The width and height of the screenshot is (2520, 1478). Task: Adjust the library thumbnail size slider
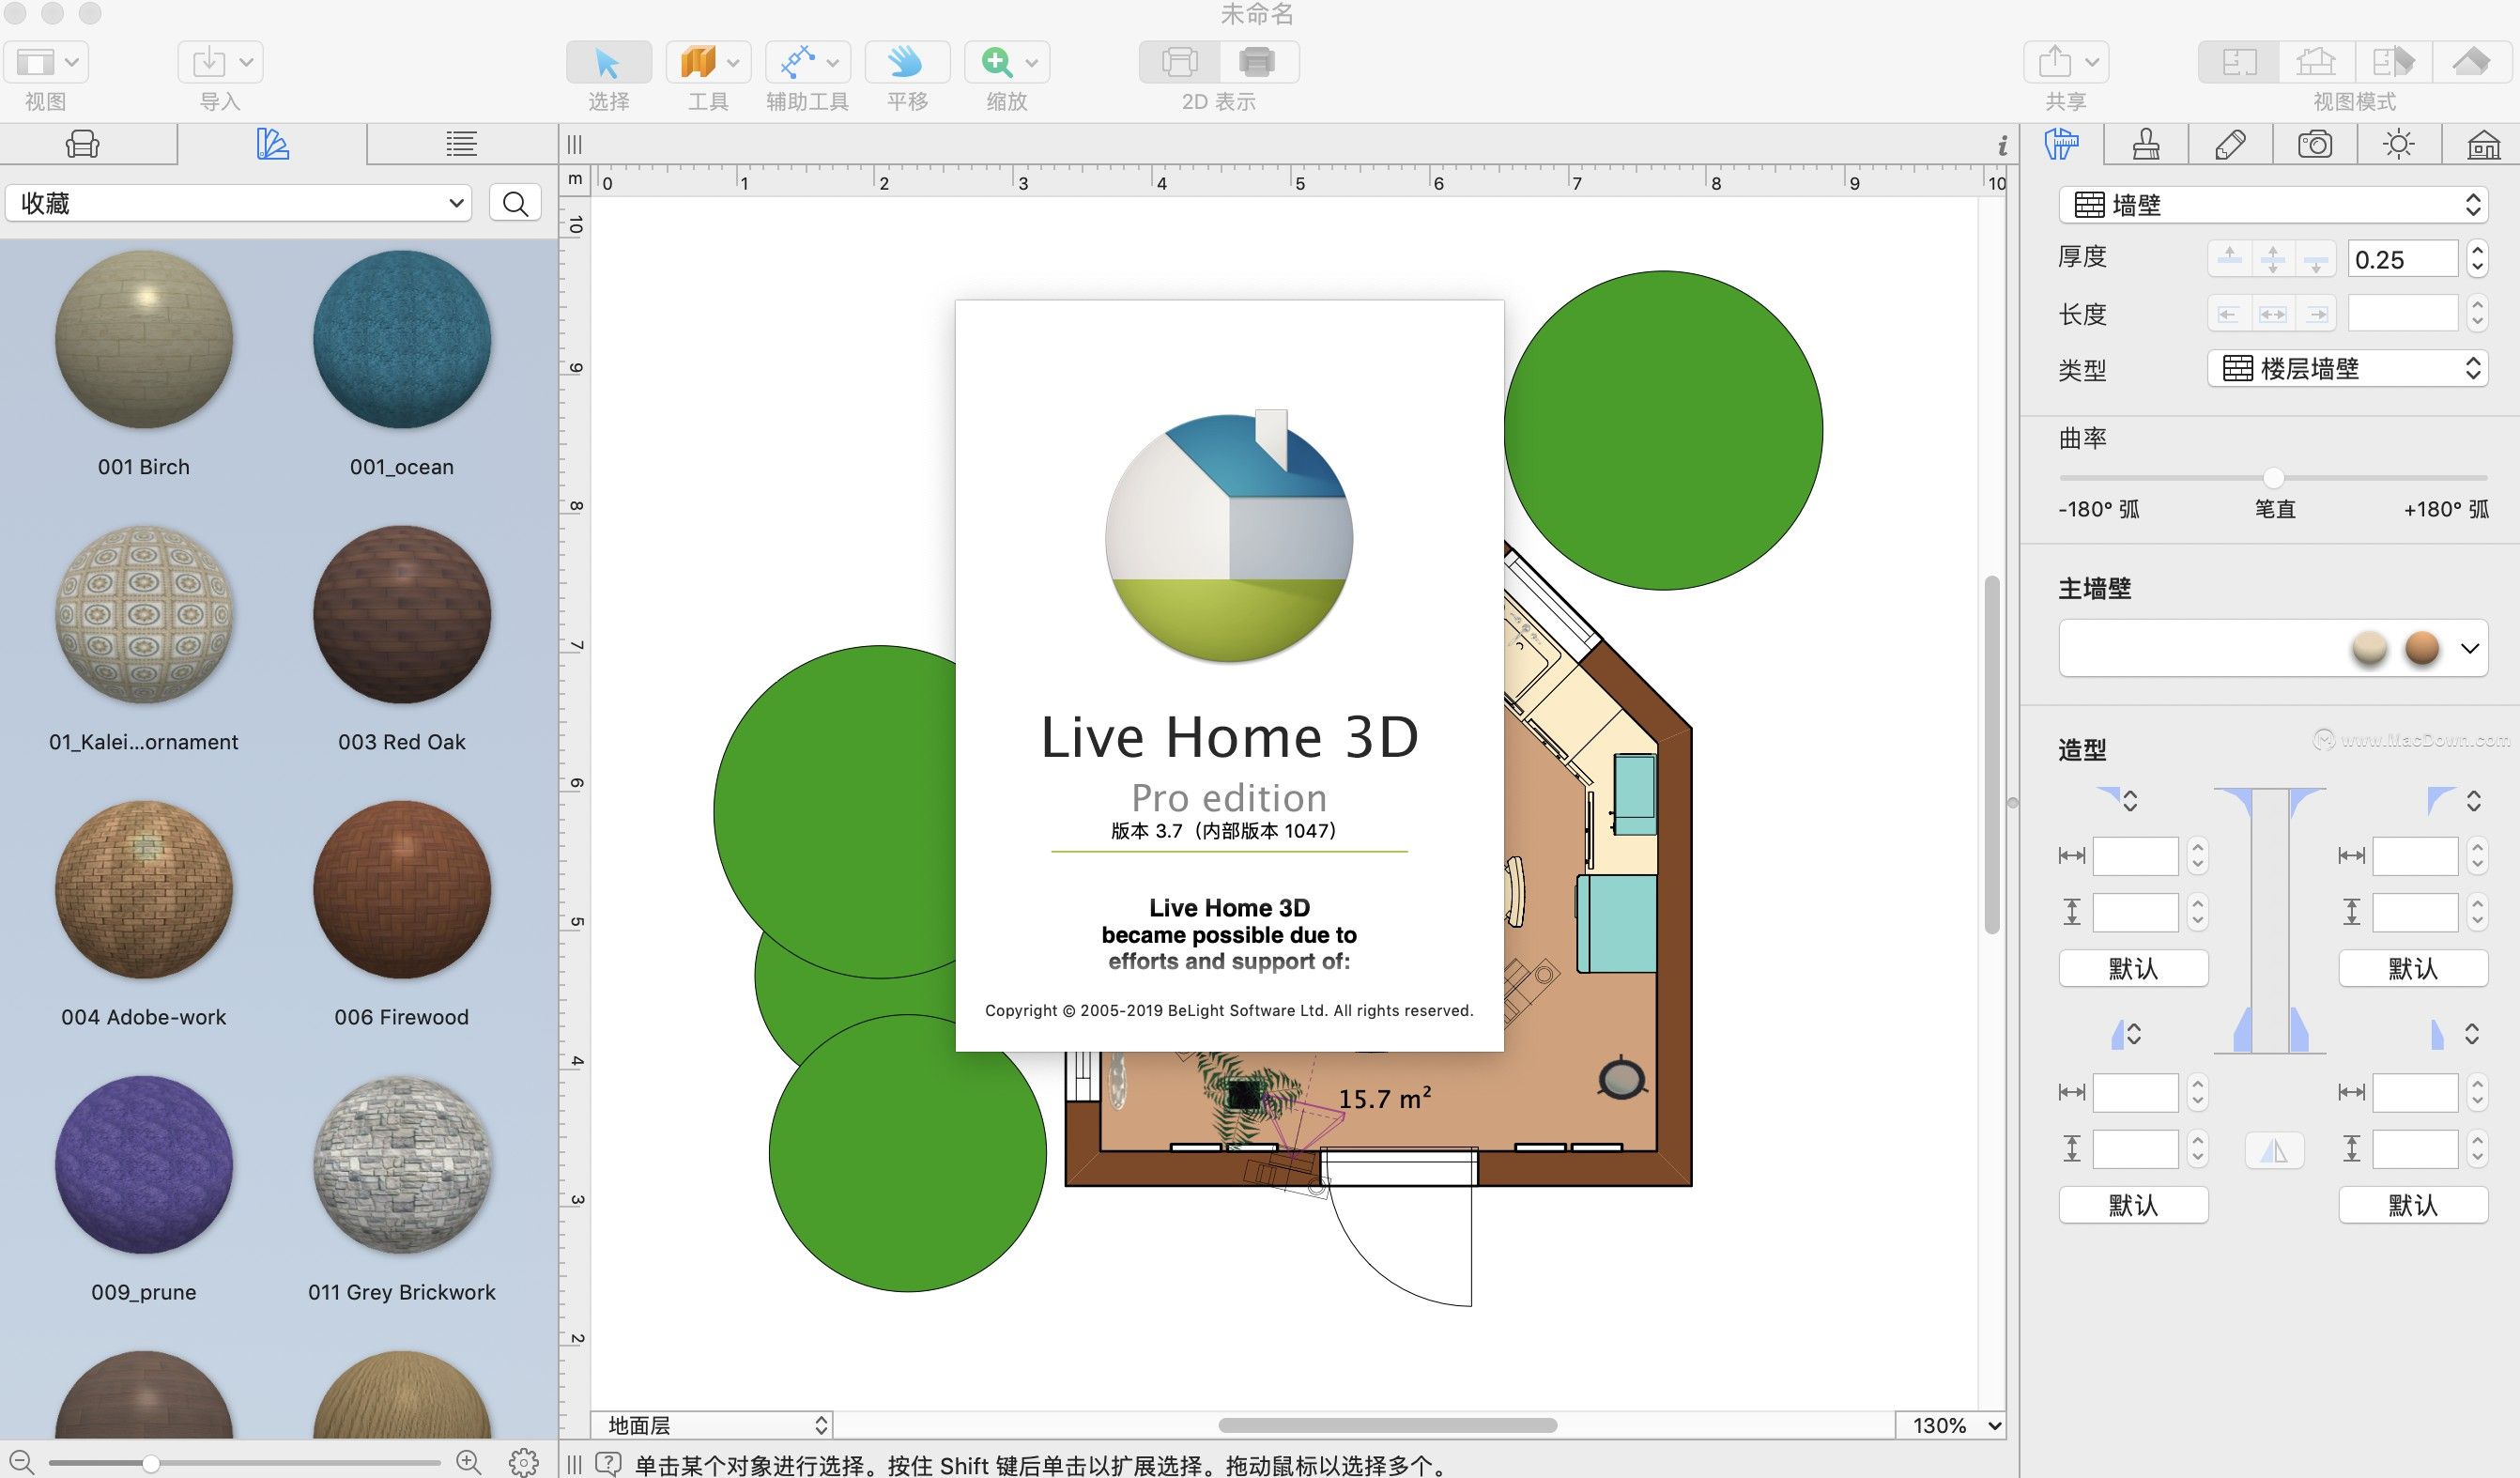150,1463
